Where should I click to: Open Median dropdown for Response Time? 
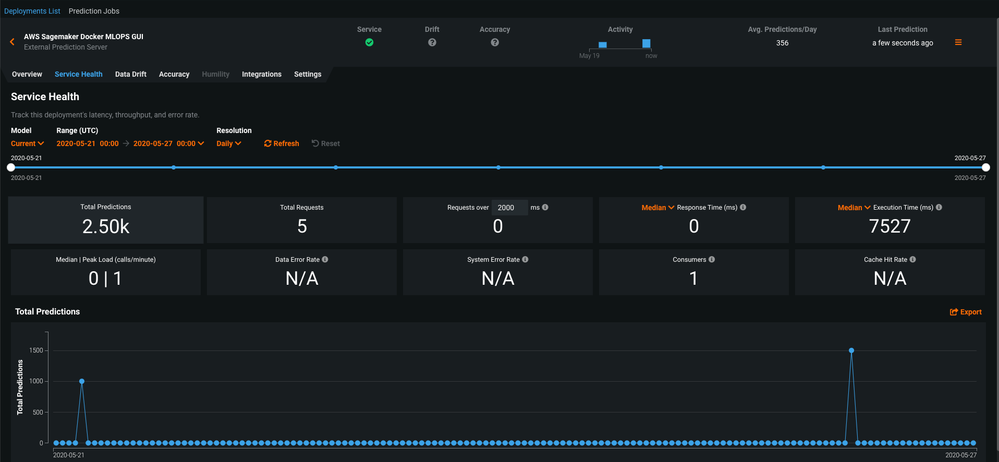(x=658, y=207)
